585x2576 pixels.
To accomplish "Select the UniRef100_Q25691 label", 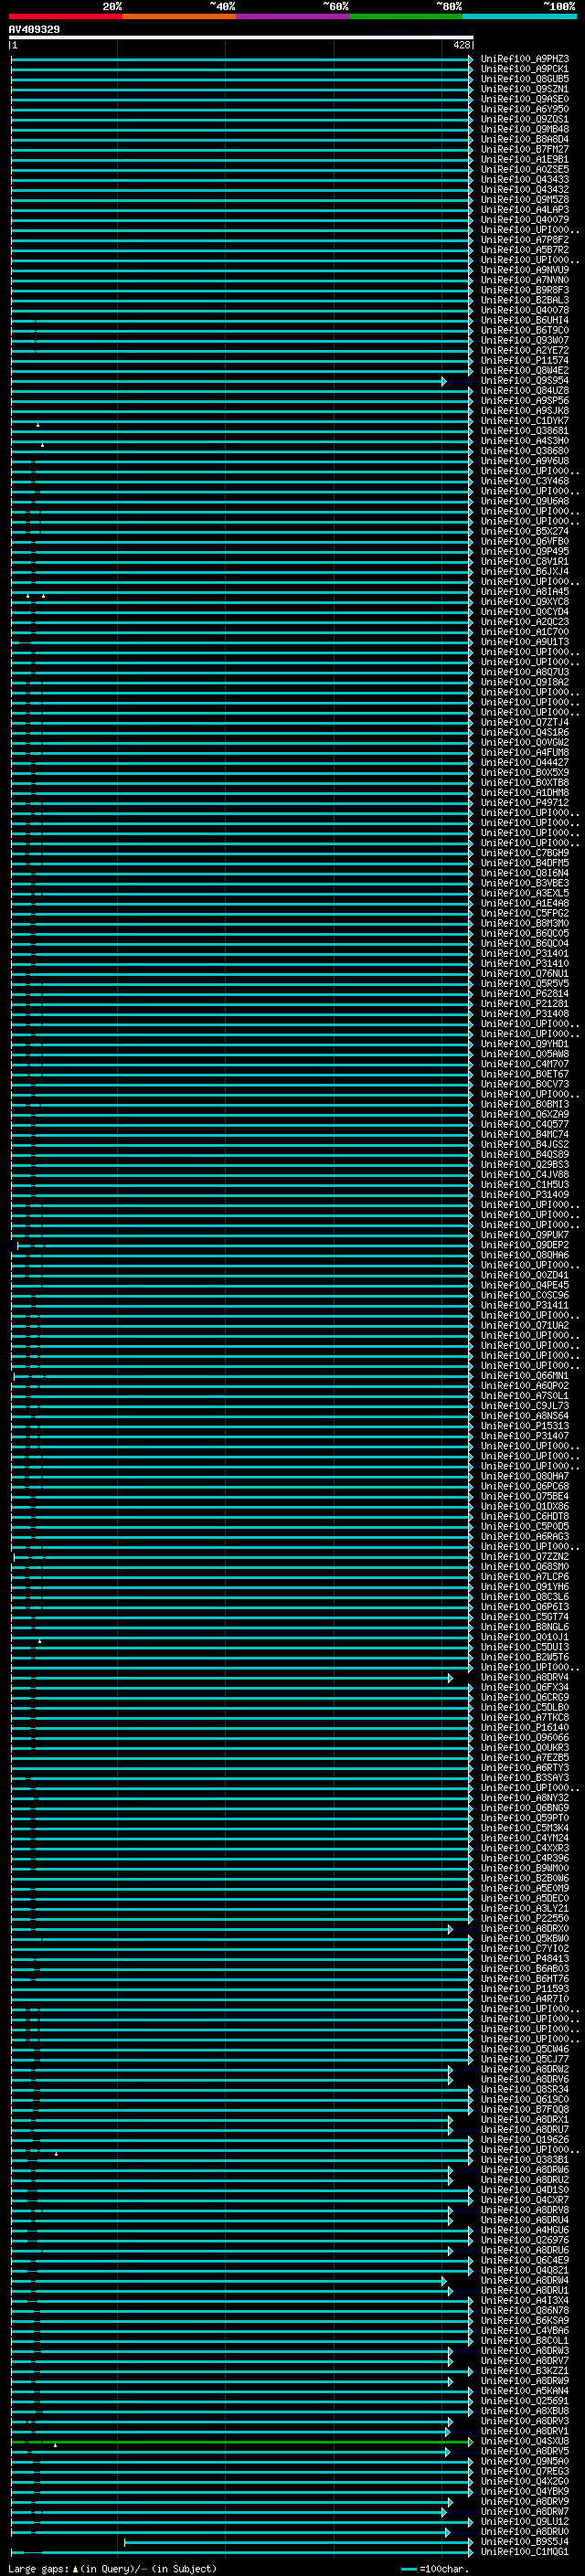I will point(524,2400).
